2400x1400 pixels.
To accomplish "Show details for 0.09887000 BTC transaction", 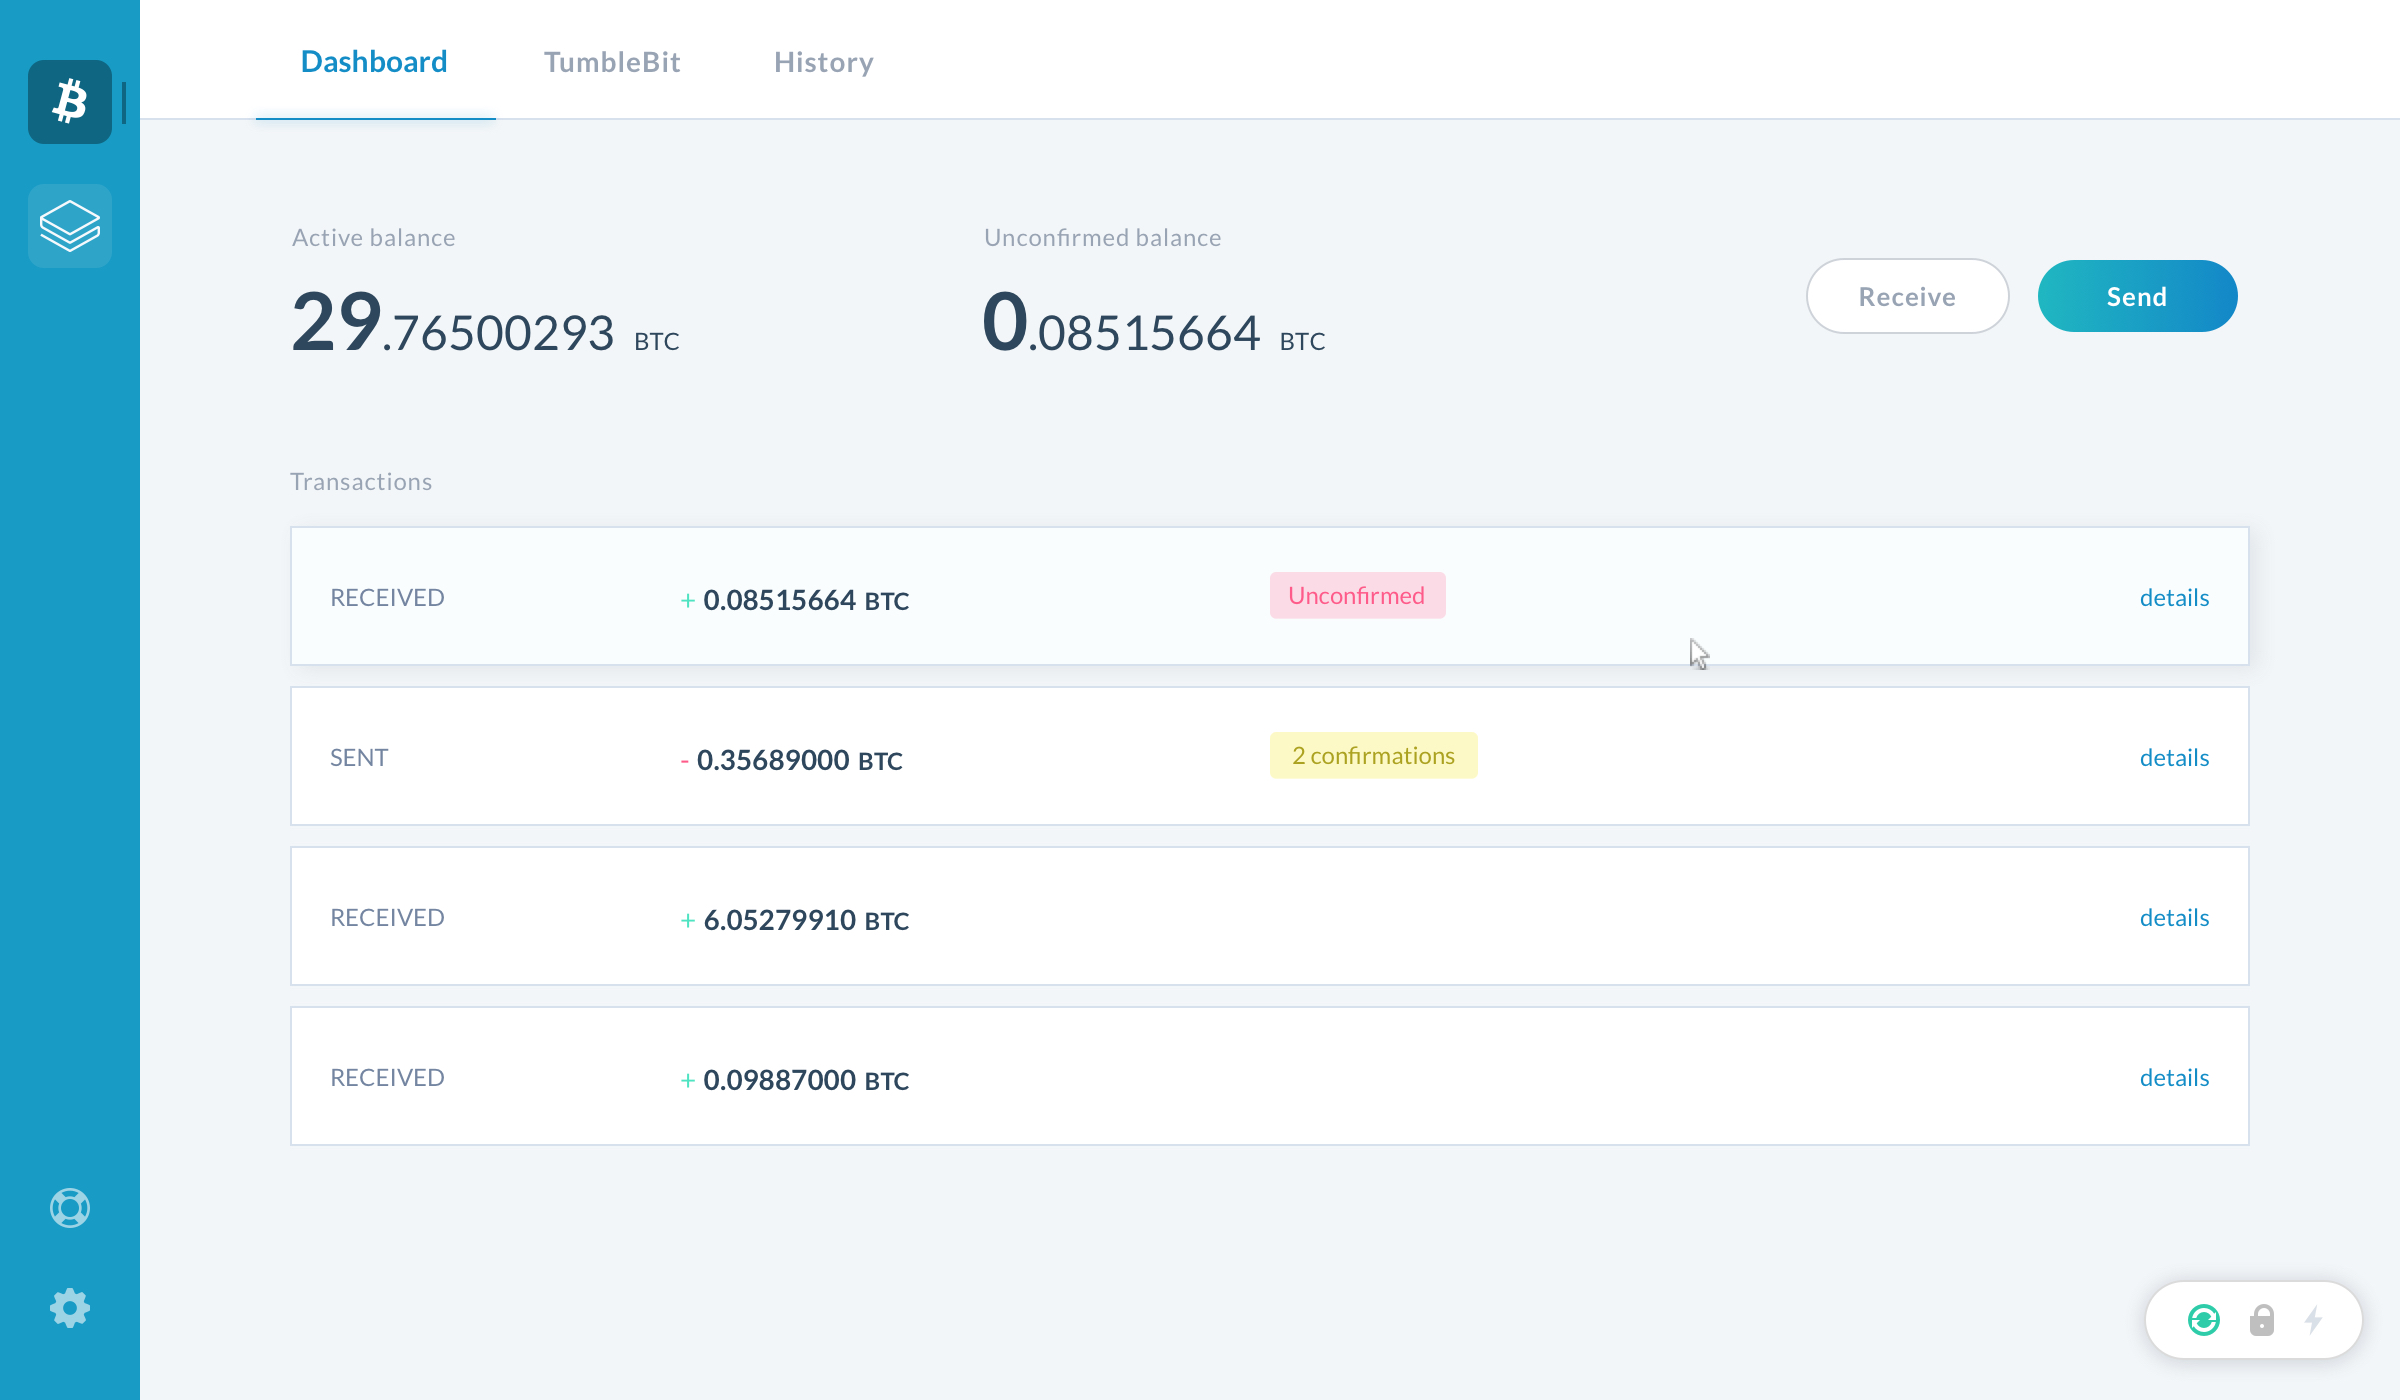I will (2174, 1078).
